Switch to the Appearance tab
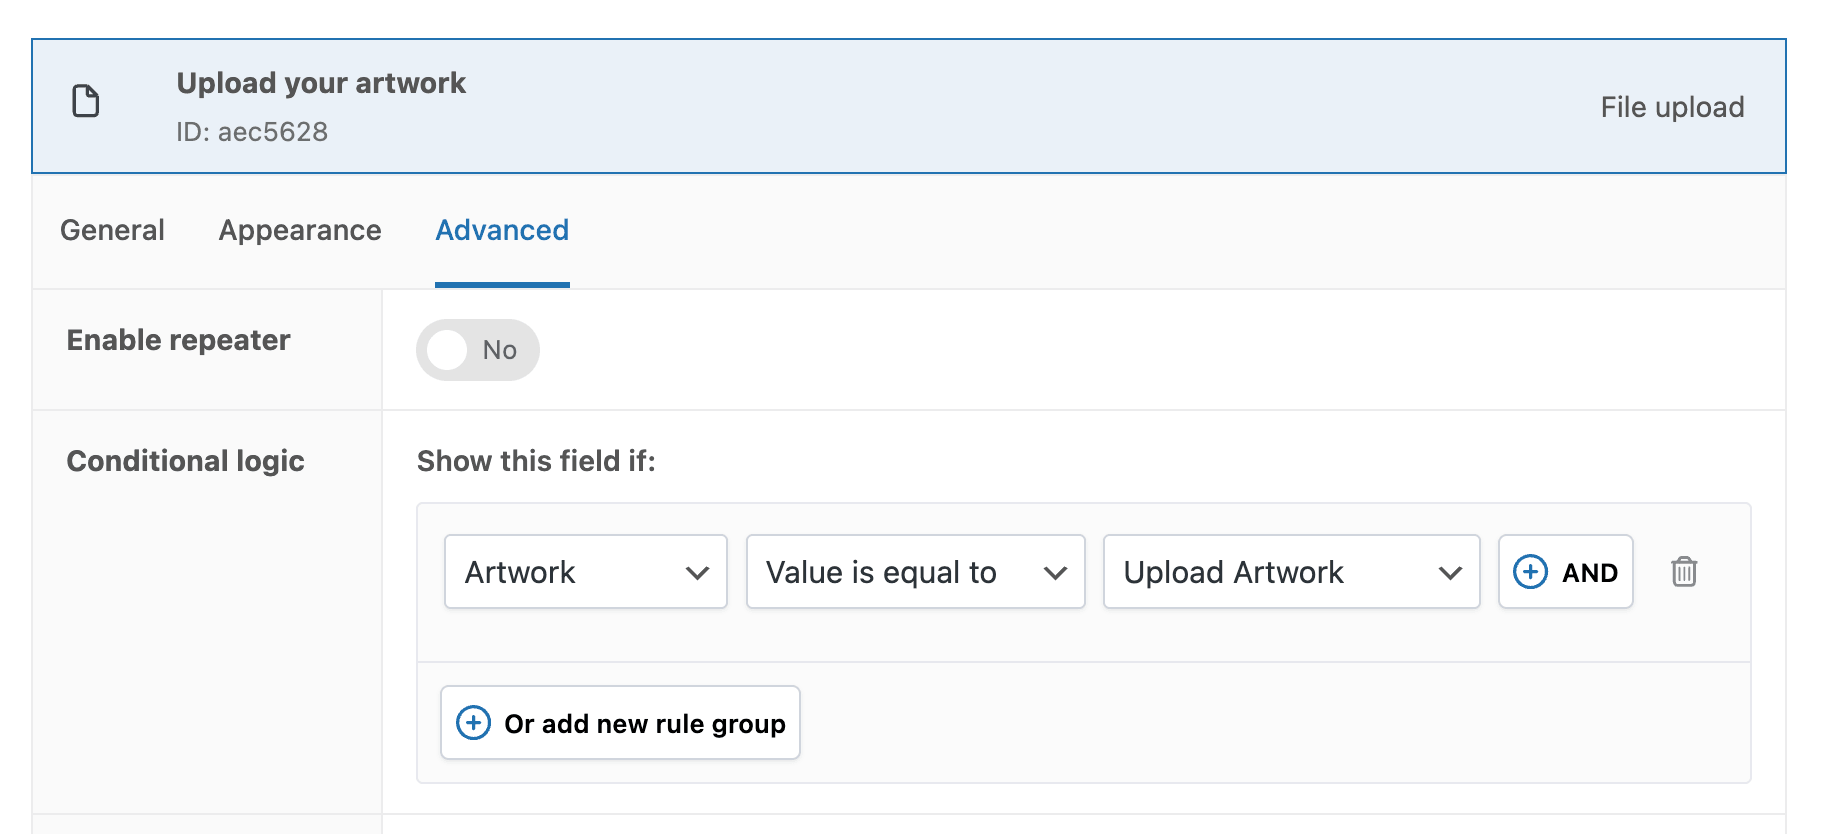This screenshot has width=1824, height=834. coord(299,230)
